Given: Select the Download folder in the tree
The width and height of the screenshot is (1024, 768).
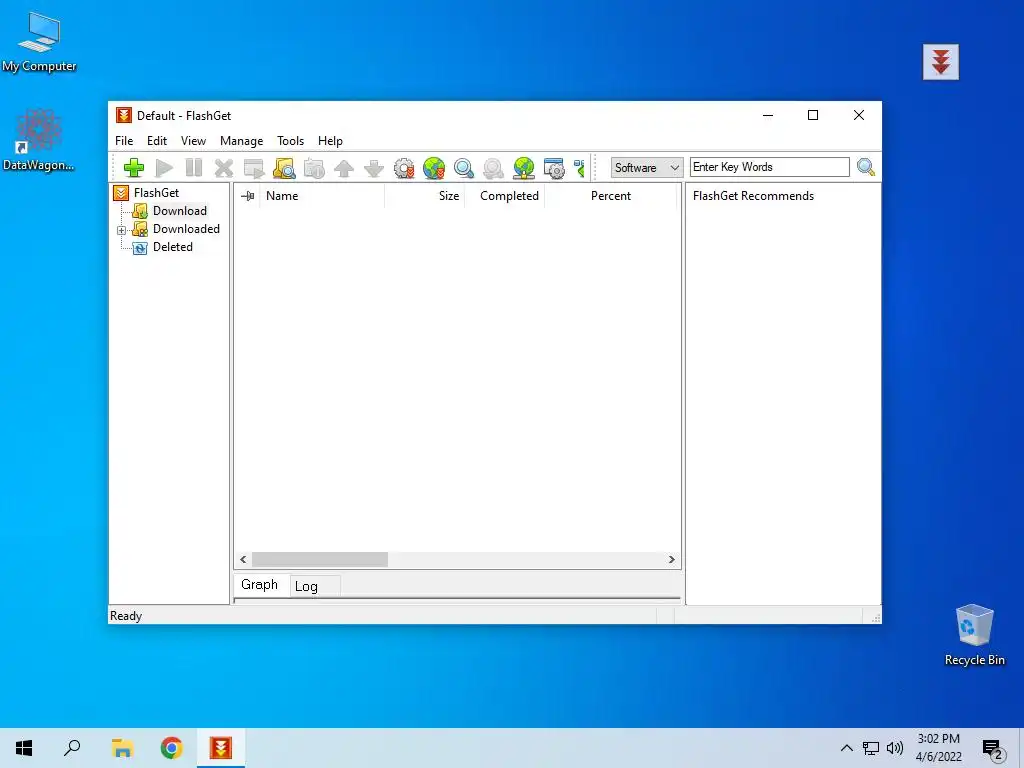Looking at the screenshot, I should 180,211.
